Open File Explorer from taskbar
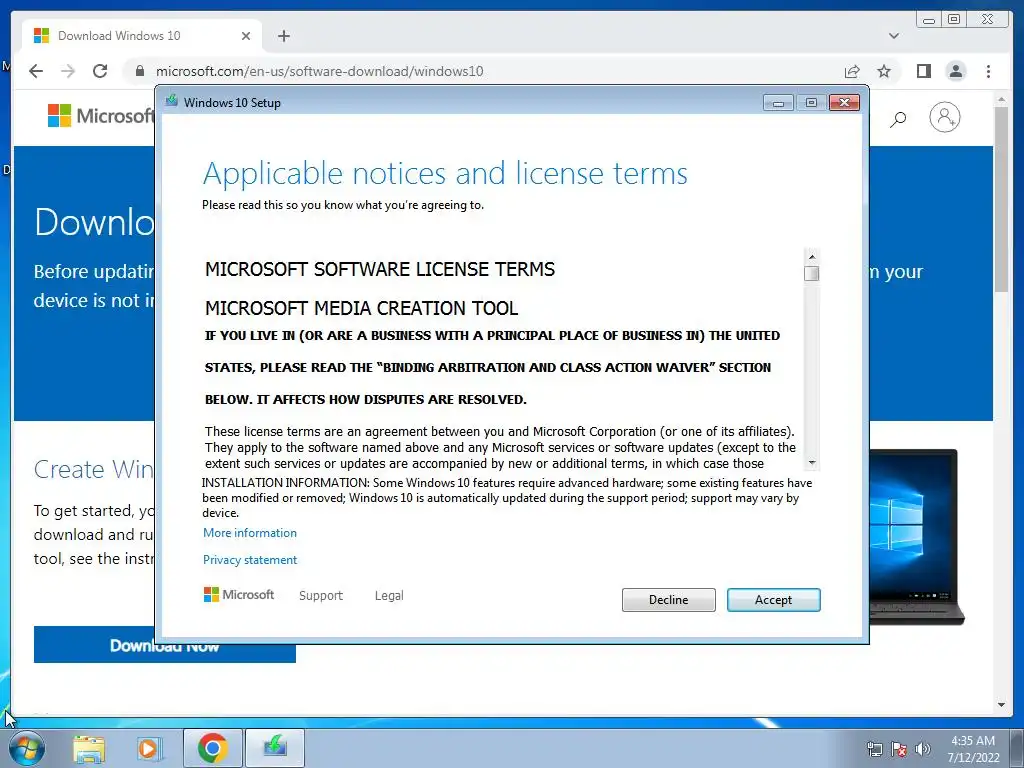This screenshot has width=1024, height=768. coord(89,748)
